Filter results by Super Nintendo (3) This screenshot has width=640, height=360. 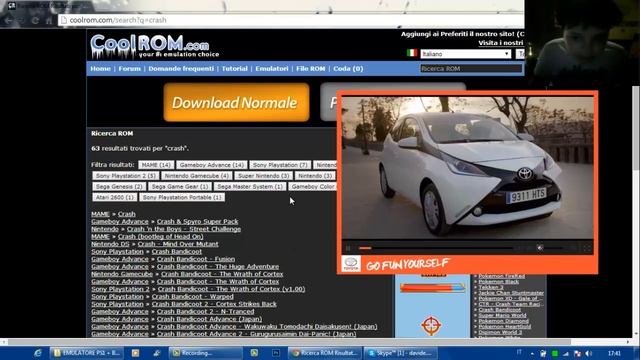click(x=264, y=176)
